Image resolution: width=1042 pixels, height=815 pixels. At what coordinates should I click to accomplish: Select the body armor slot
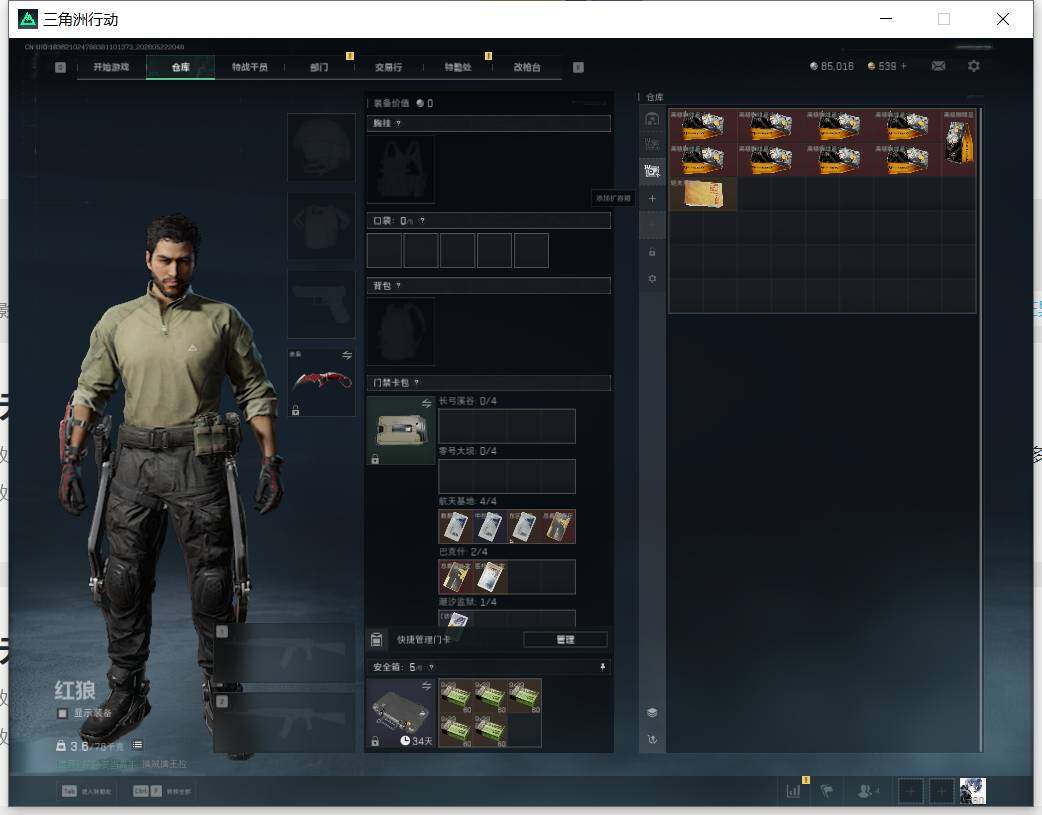click(x=321, y=226)
